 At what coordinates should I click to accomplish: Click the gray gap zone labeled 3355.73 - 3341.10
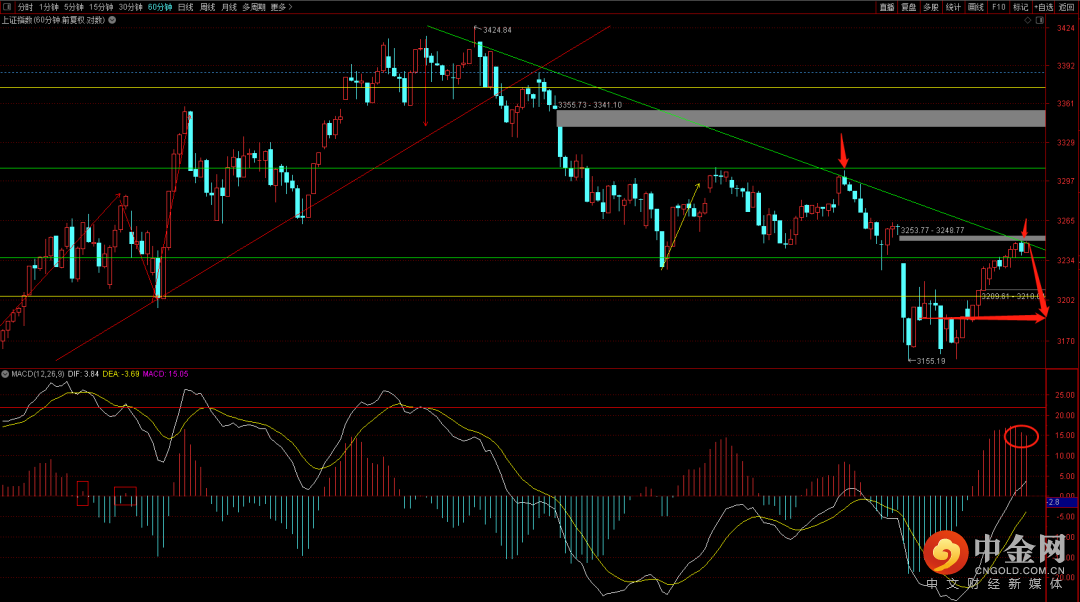point(800,118)
